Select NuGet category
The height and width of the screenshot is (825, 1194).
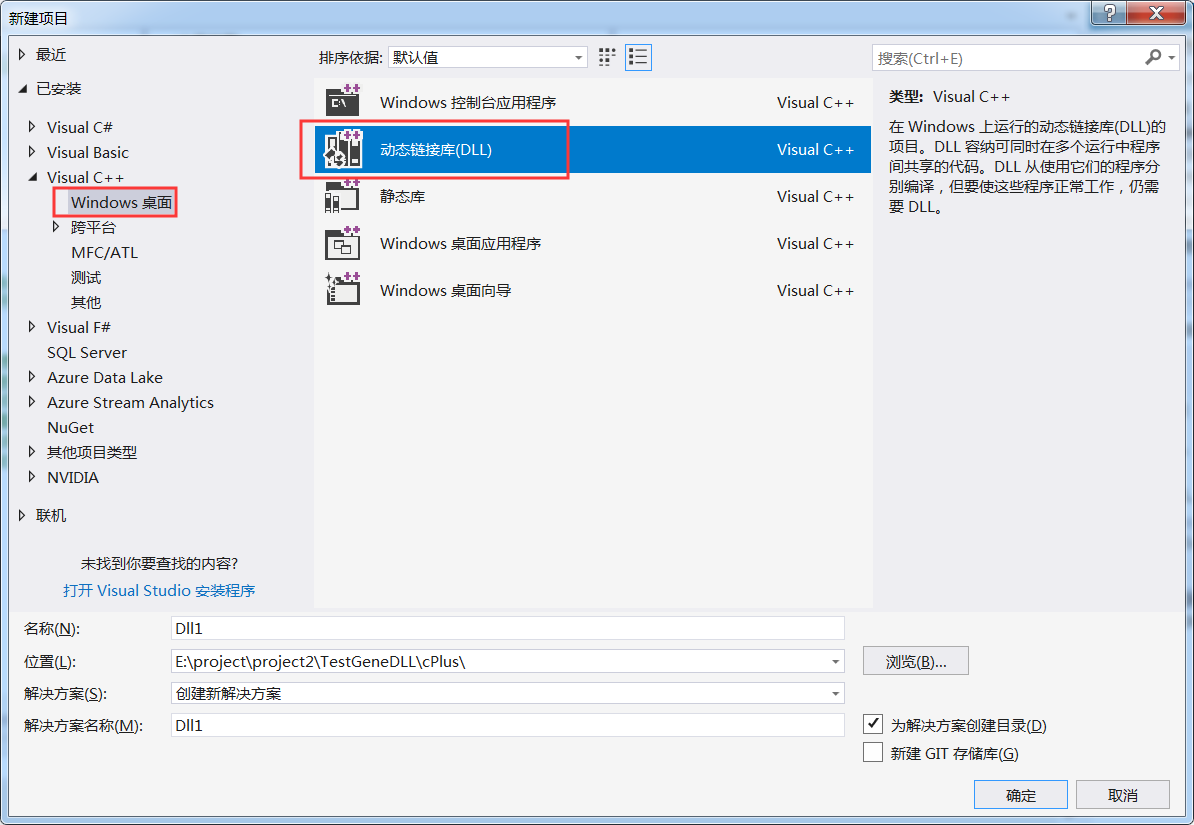[x=70, y=427]
